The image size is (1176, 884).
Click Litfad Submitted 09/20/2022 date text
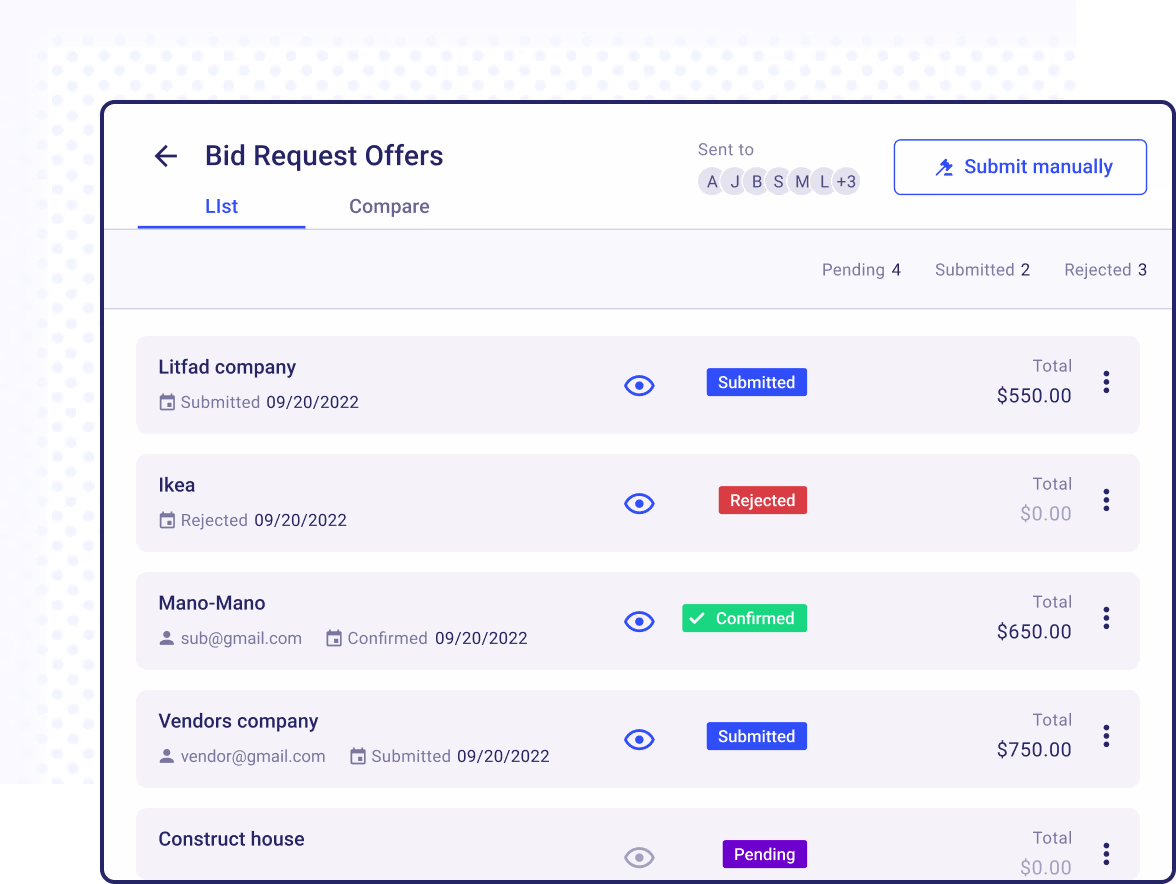pos(270,402)
